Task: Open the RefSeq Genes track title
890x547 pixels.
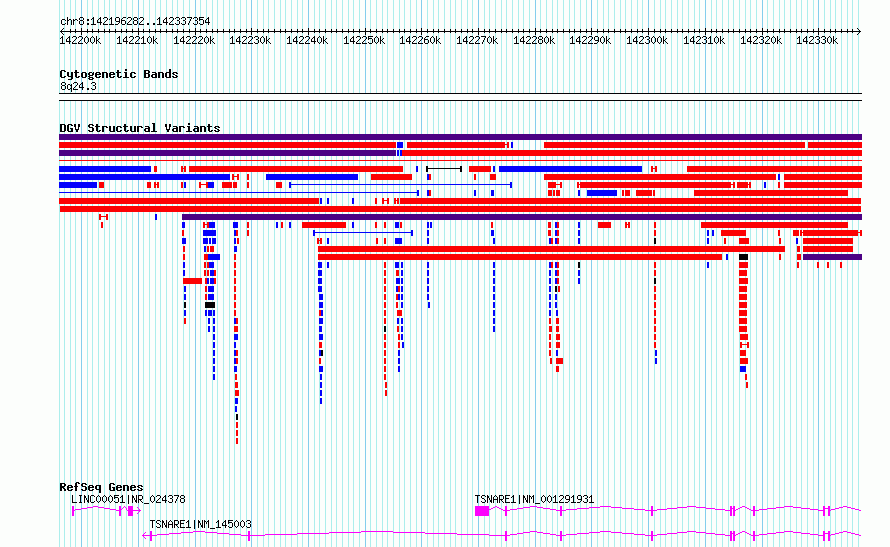Action: 101,487
